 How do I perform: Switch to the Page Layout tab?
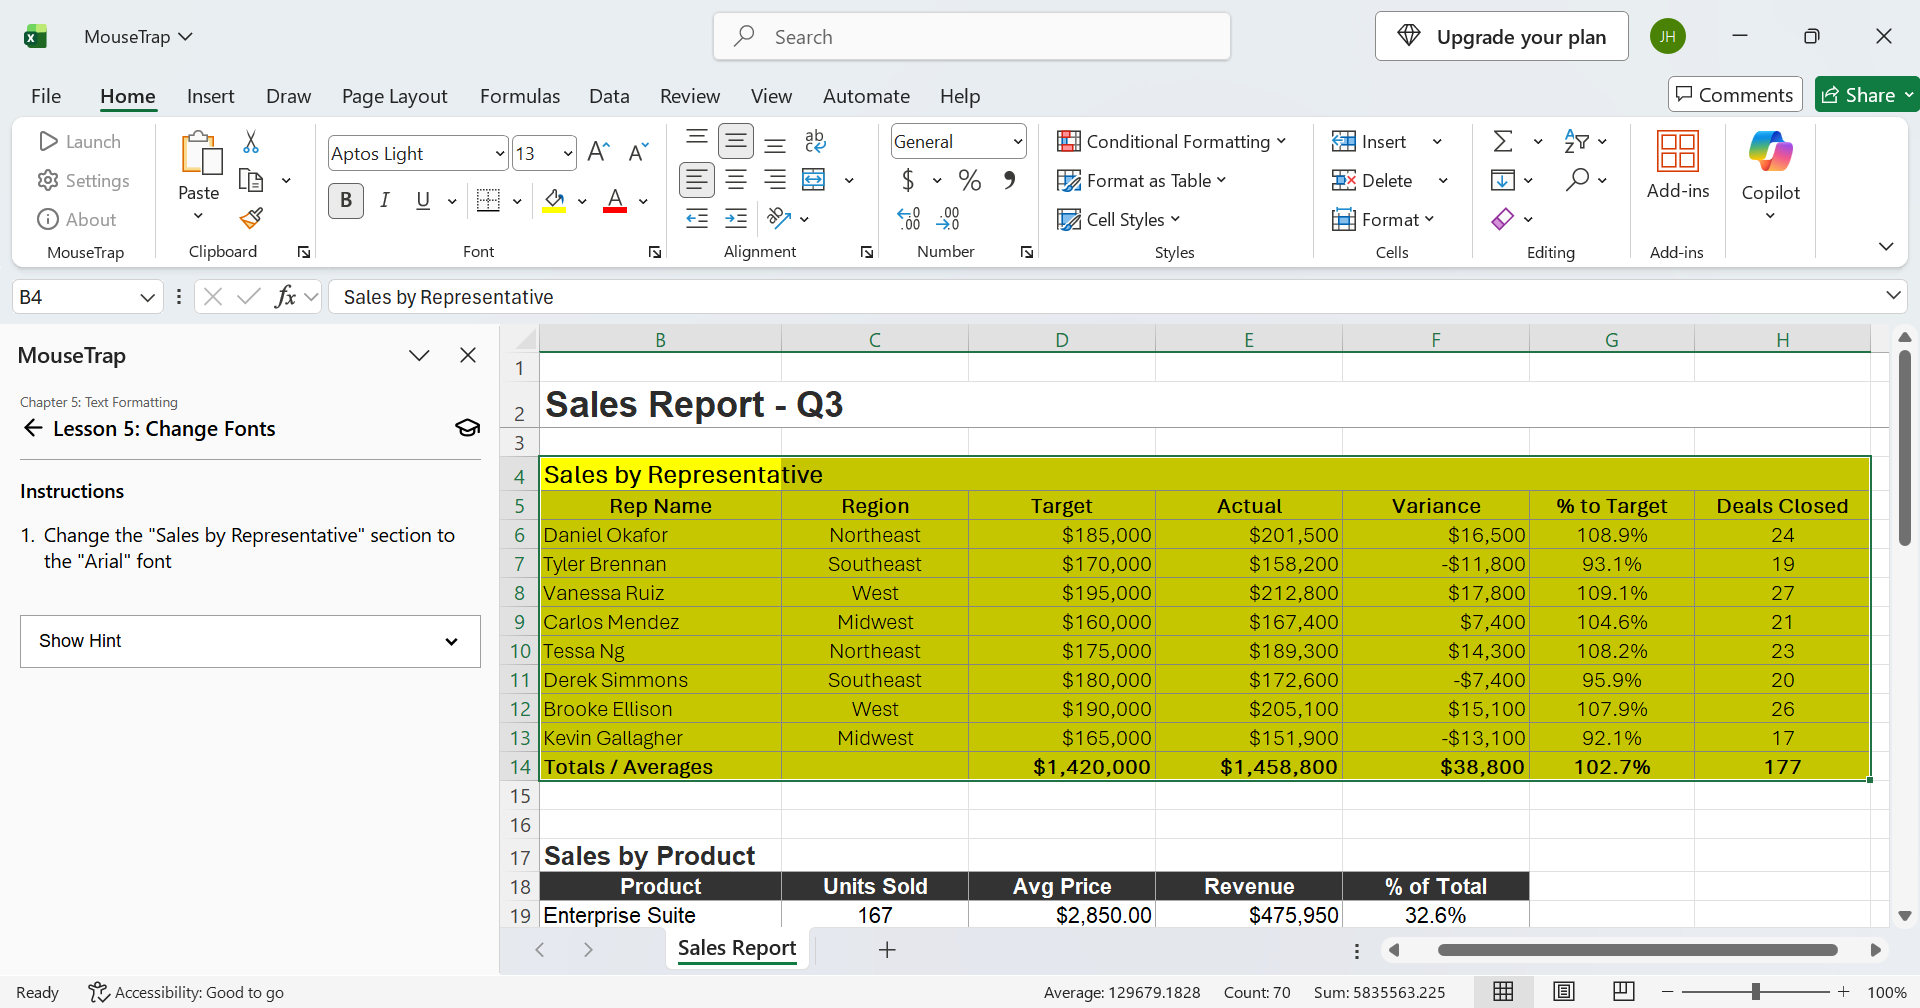click(394, 96)
